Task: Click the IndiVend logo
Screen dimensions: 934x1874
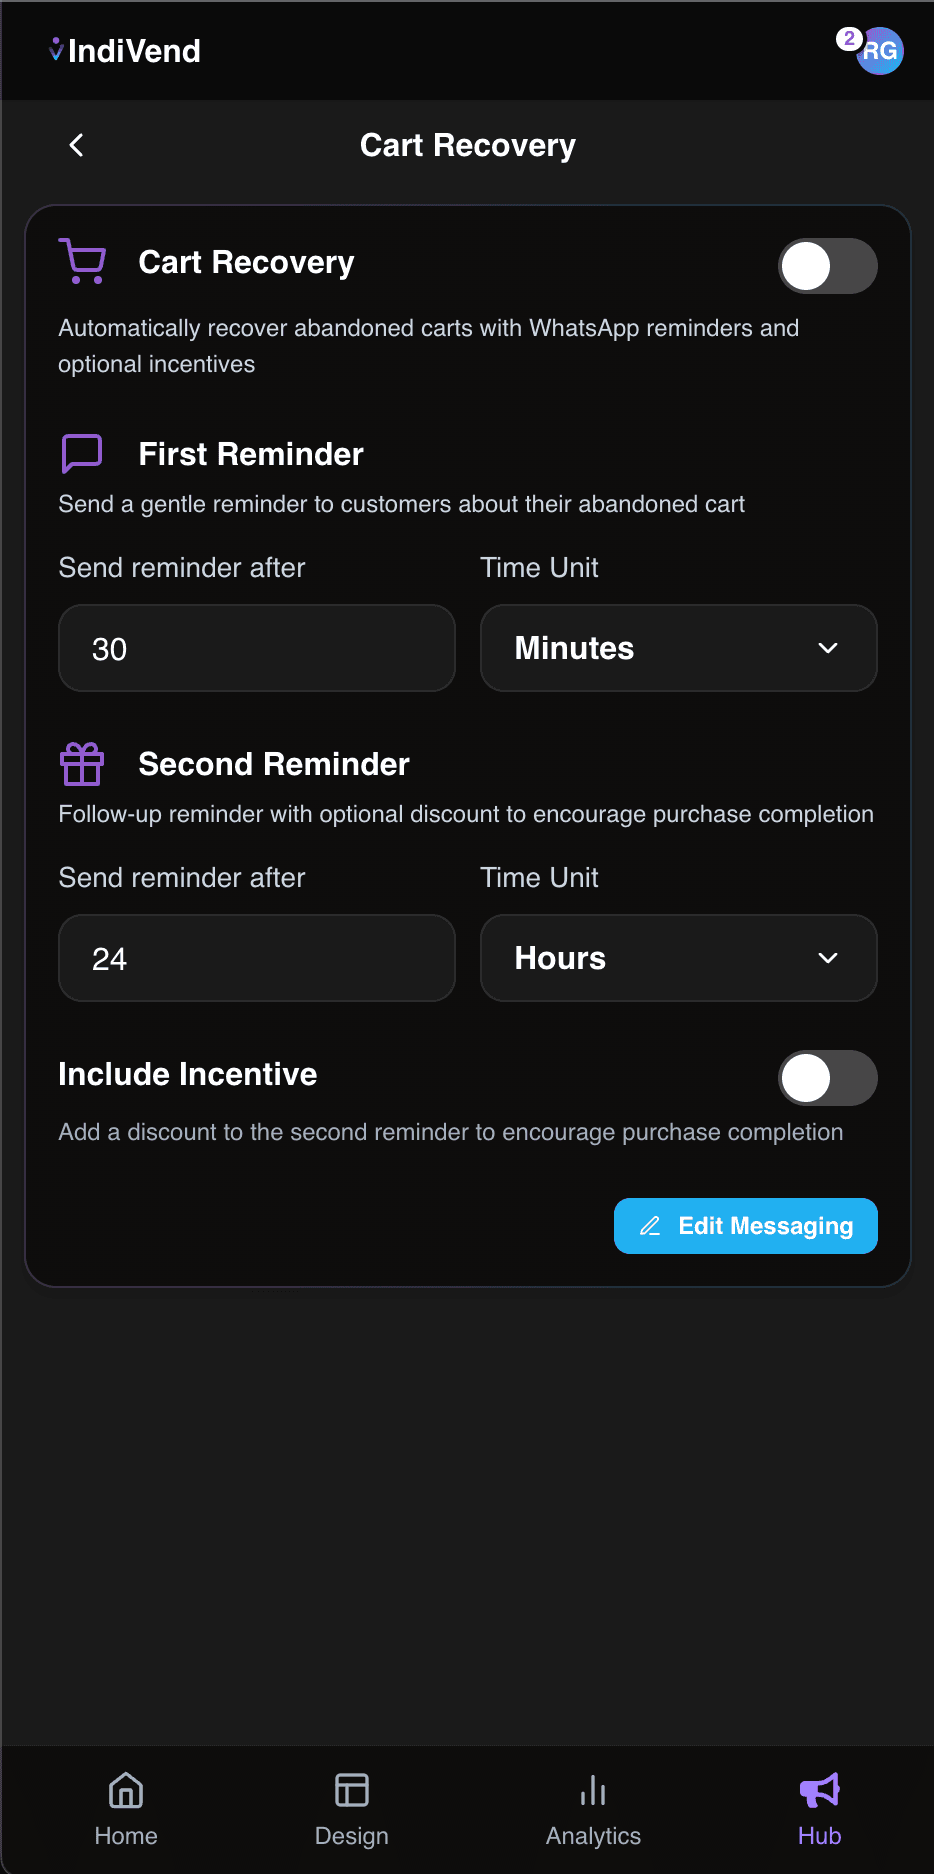Action: (125, 51)
